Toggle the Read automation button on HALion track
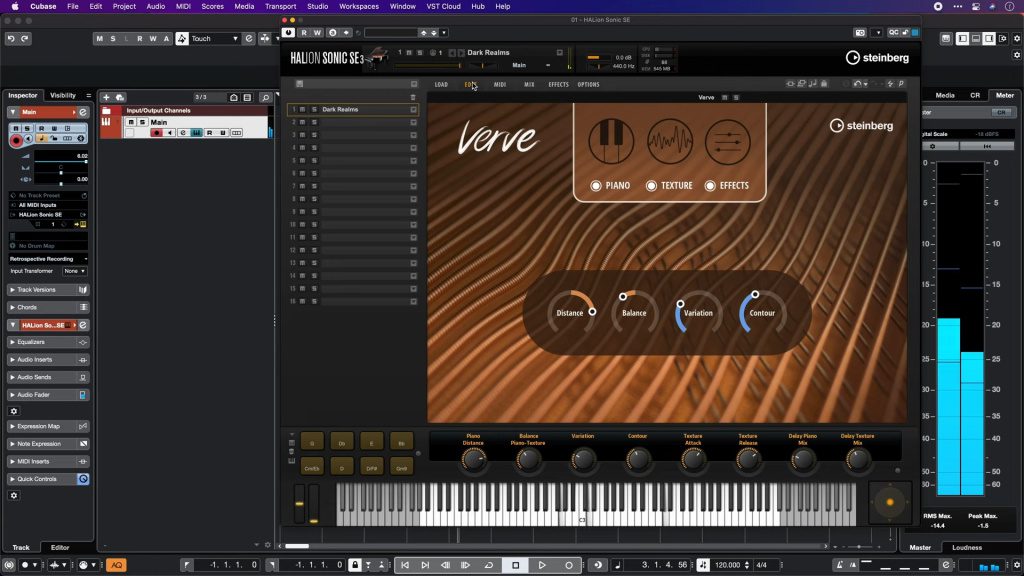Viewport: 1024px width, 576px height. (42, 128)
